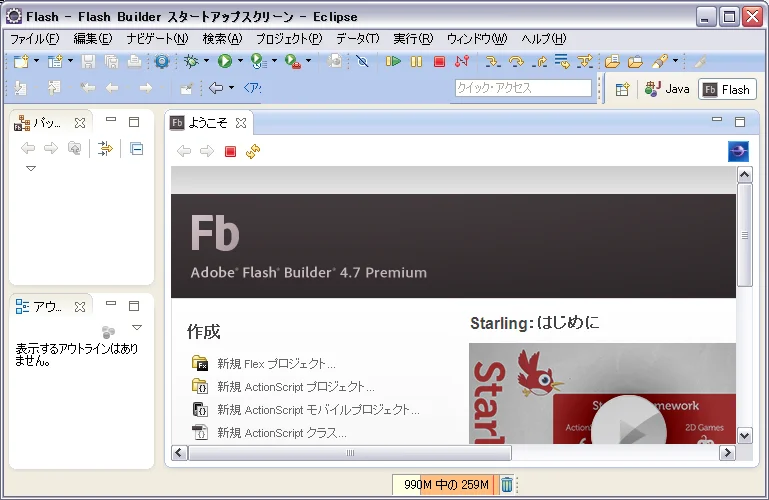Click the Eclipse globe icon in welcome view
Viewport: 769px width, 500px height.
click(x=738, y=151)
